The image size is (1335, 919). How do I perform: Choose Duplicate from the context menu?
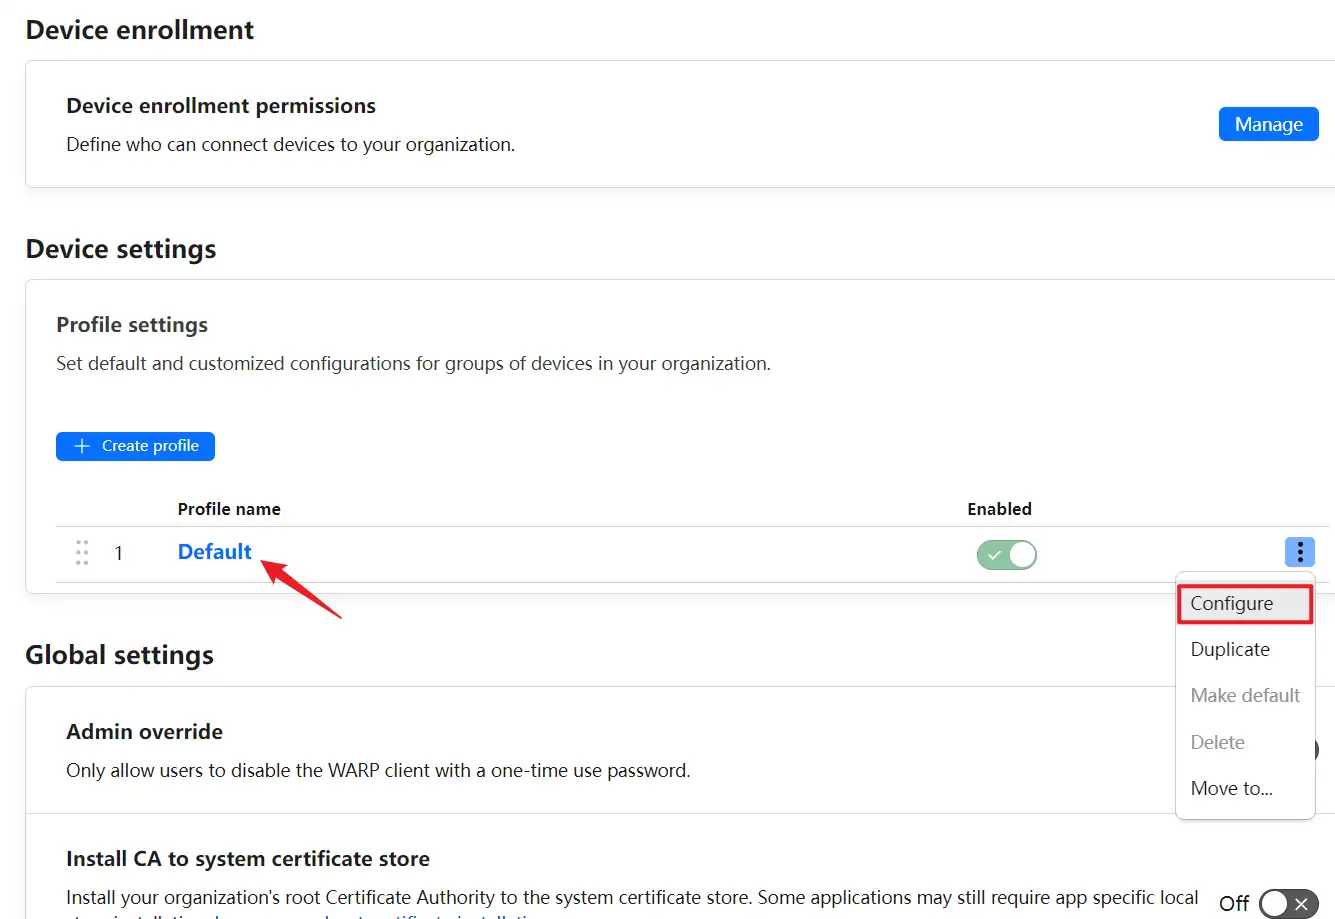[1244, 650]
